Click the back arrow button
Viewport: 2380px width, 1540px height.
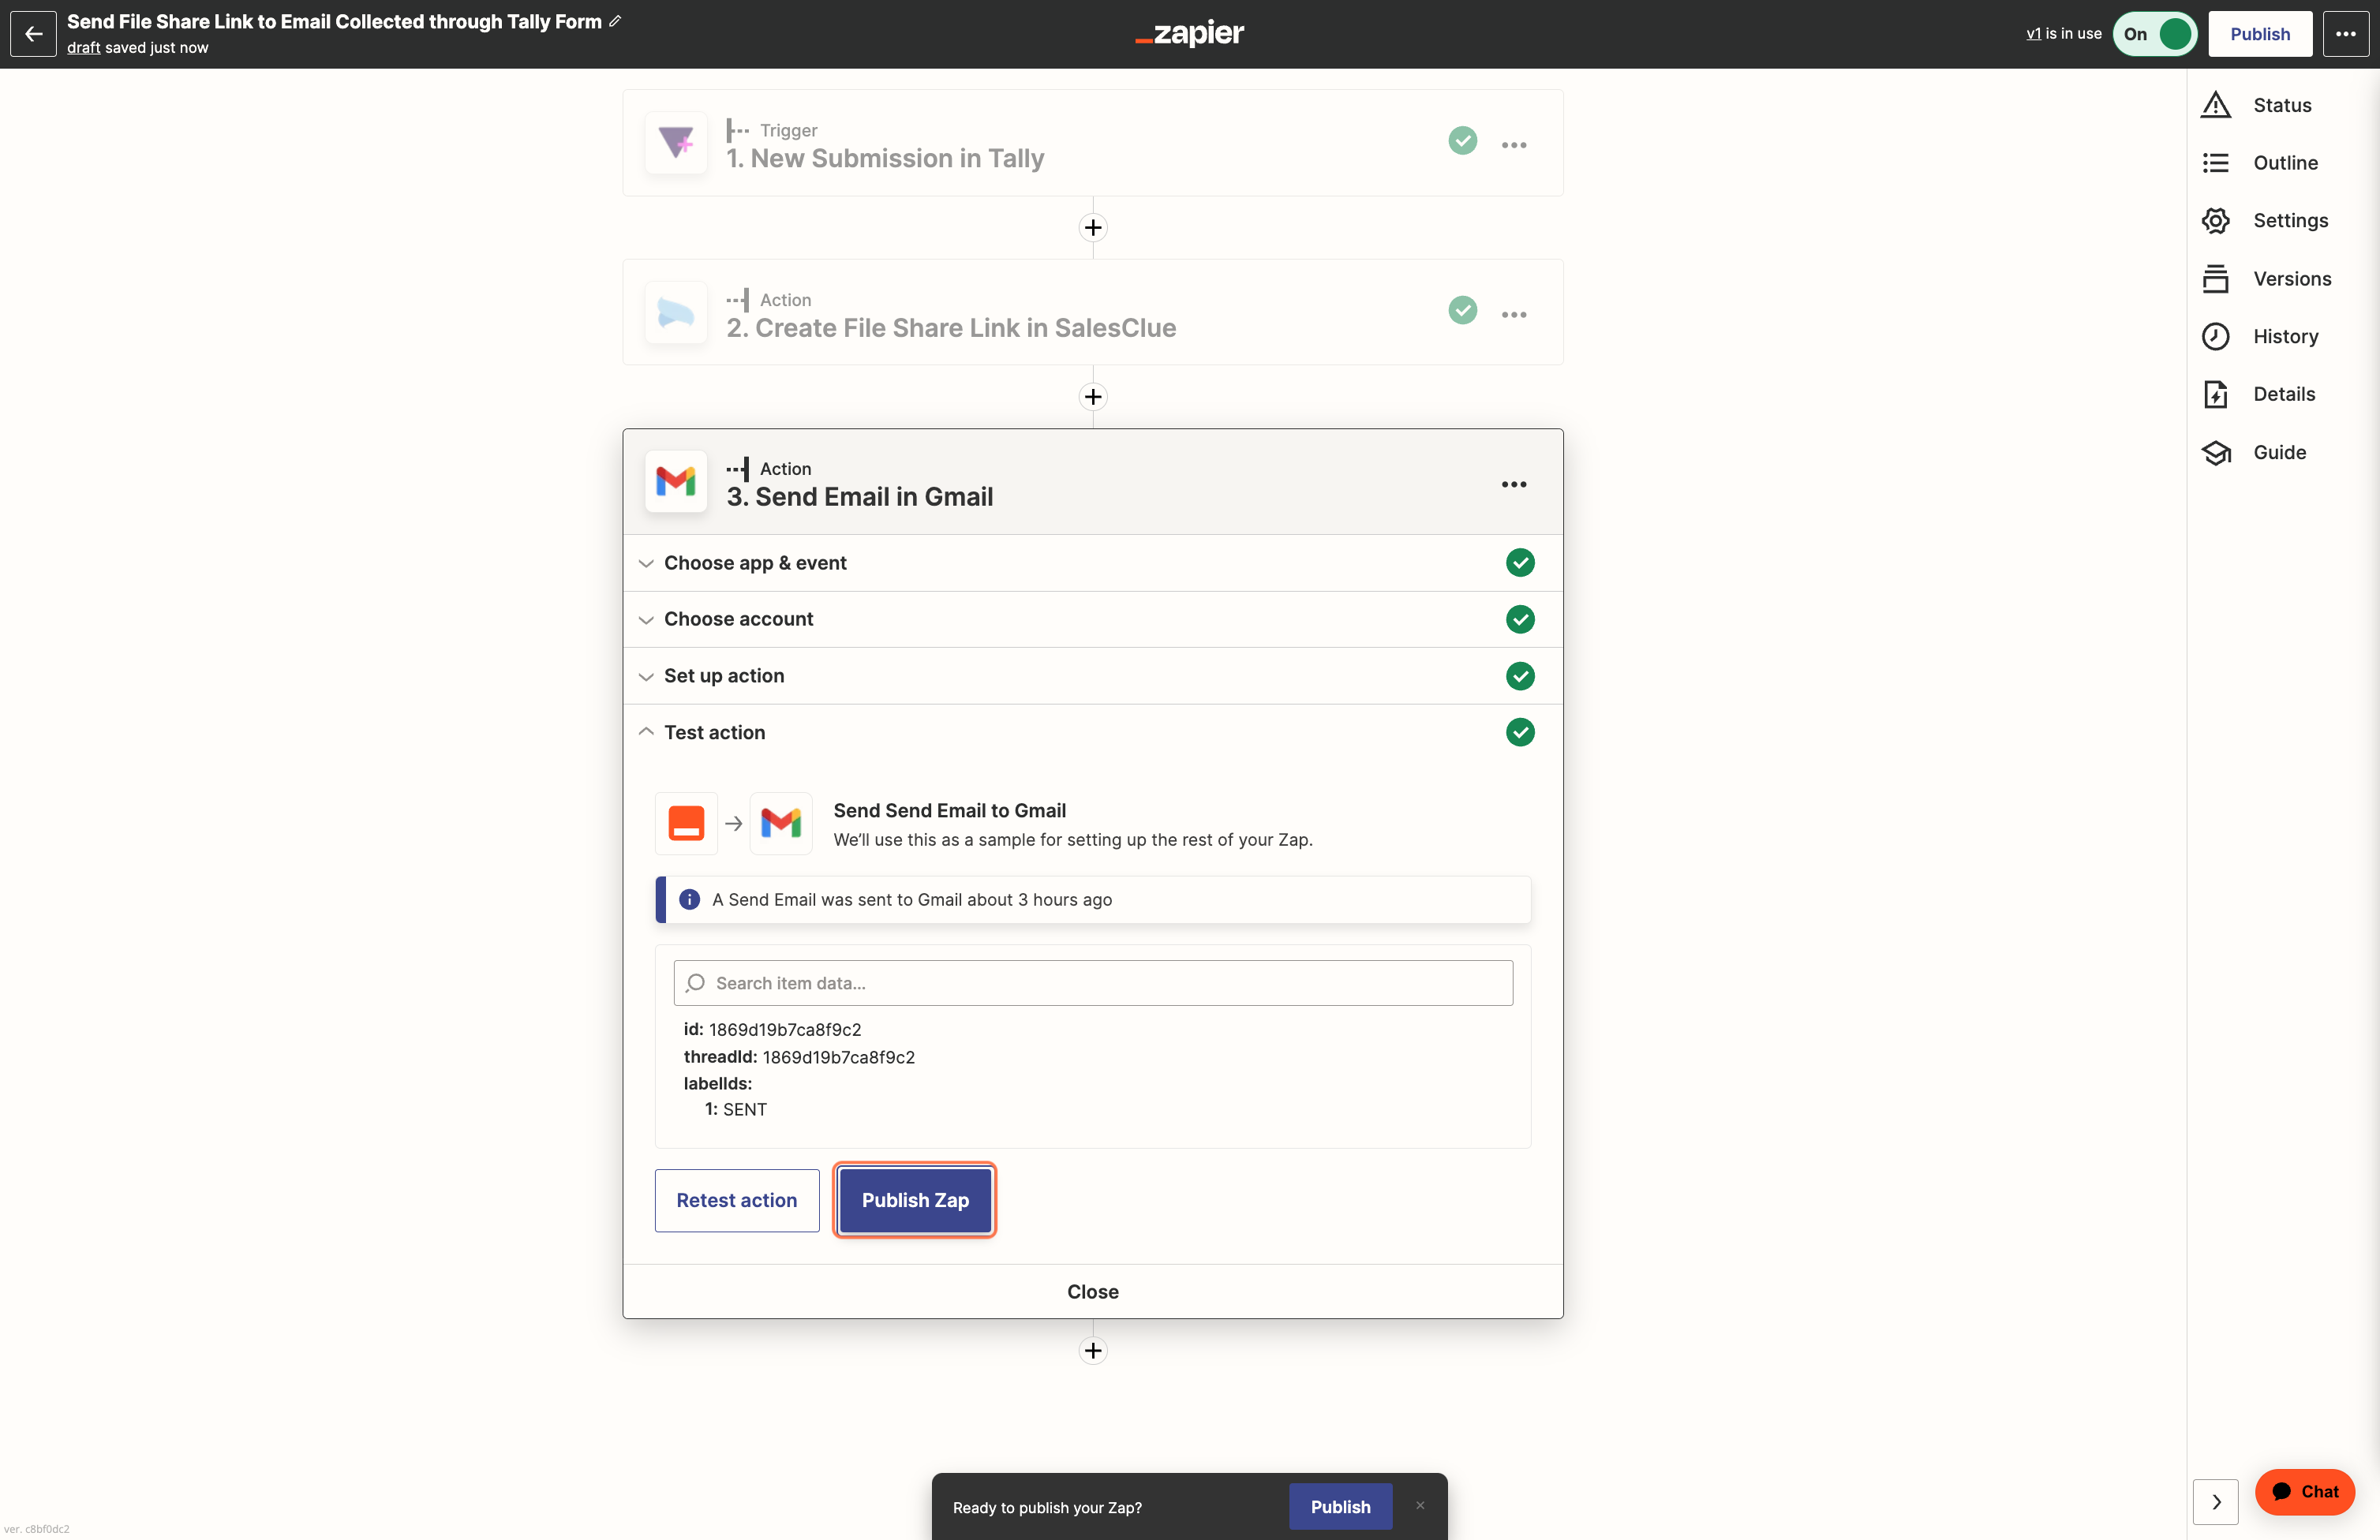(x=33, y=34)
